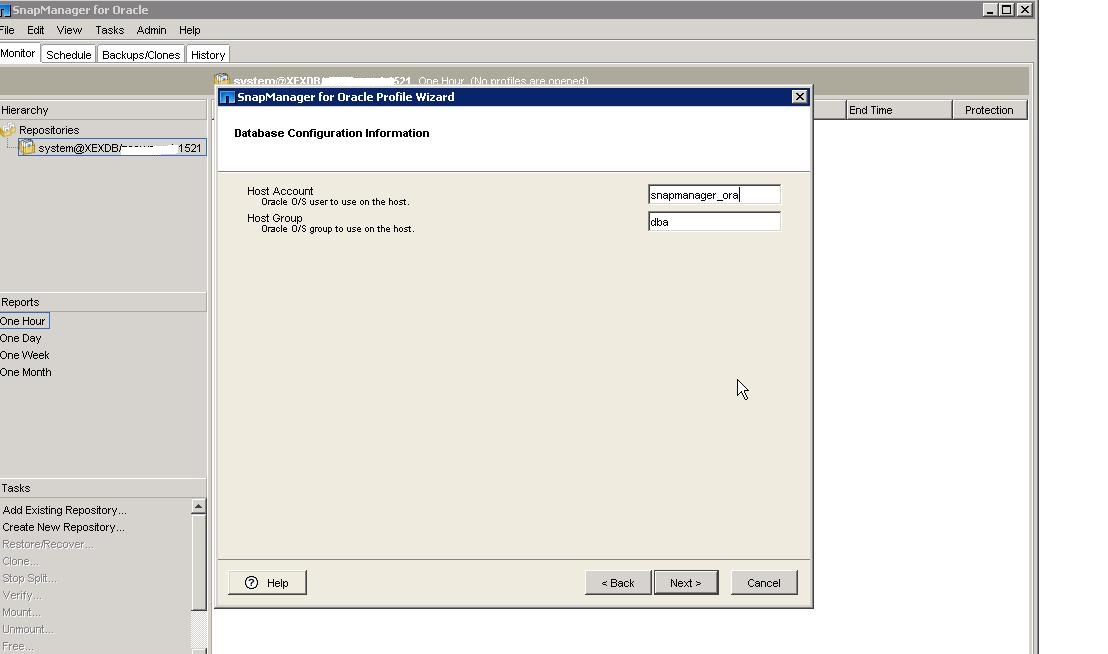This screenshot has height=654, width=1108.
Task: Open the Help menu in menu bar
Action: point(189,30)
